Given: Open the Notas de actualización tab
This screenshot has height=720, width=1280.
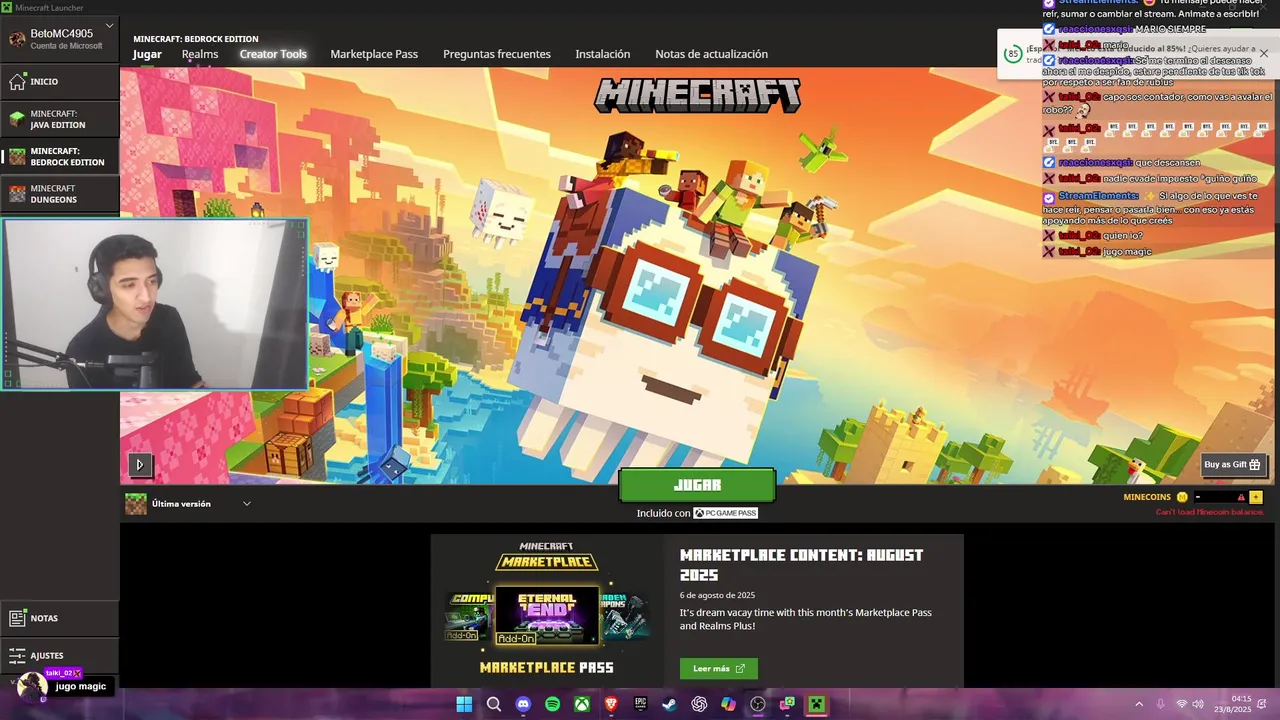Looking at the screenshot, I should [711, 54].
